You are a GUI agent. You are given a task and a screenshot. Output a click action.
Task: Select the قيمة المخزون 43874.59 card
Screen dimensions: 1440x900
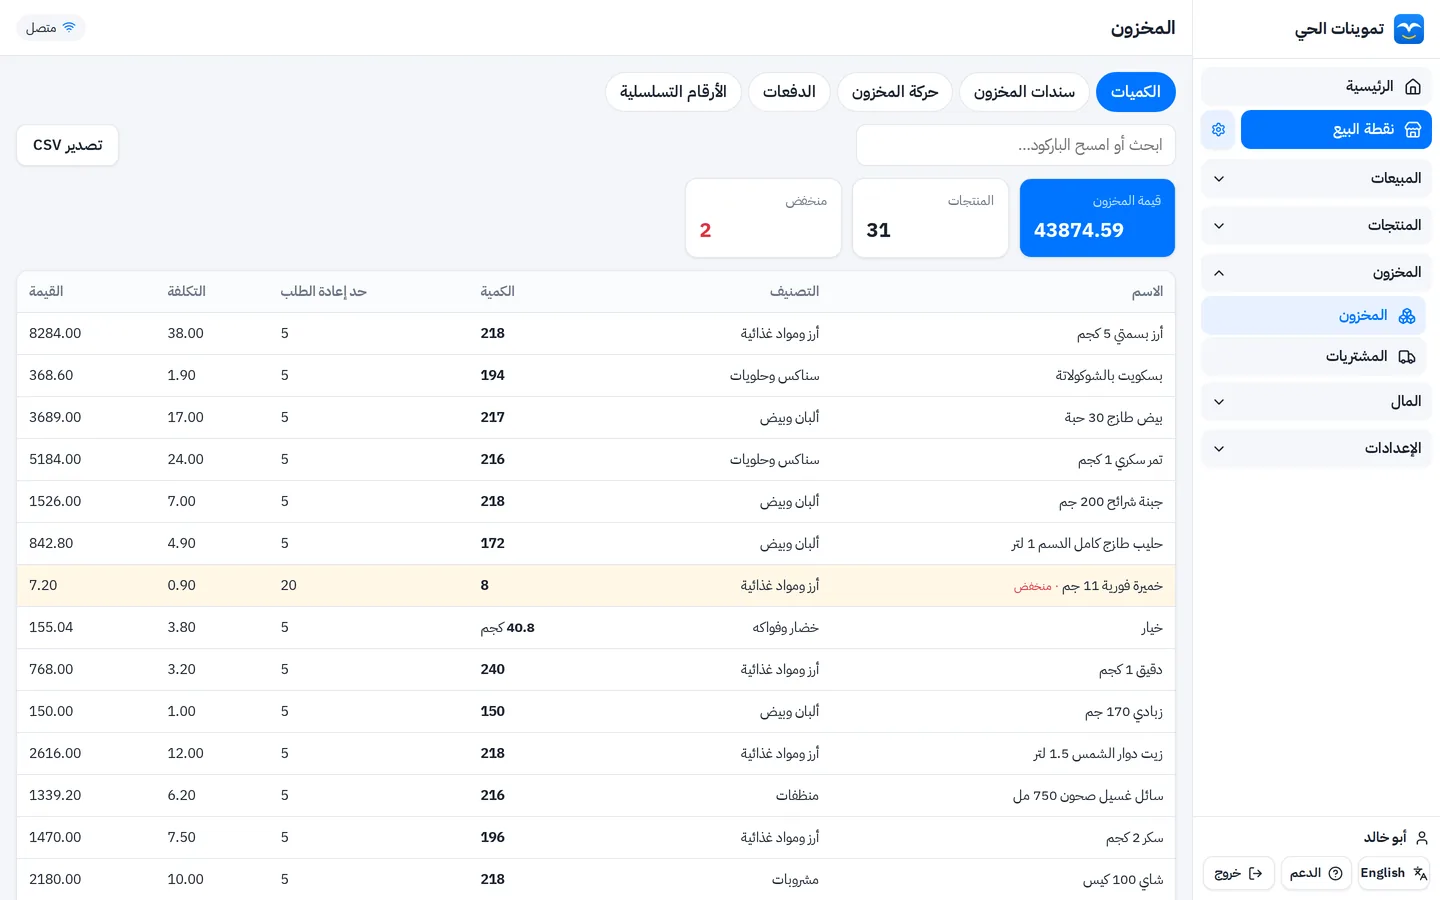[1097, 218]
